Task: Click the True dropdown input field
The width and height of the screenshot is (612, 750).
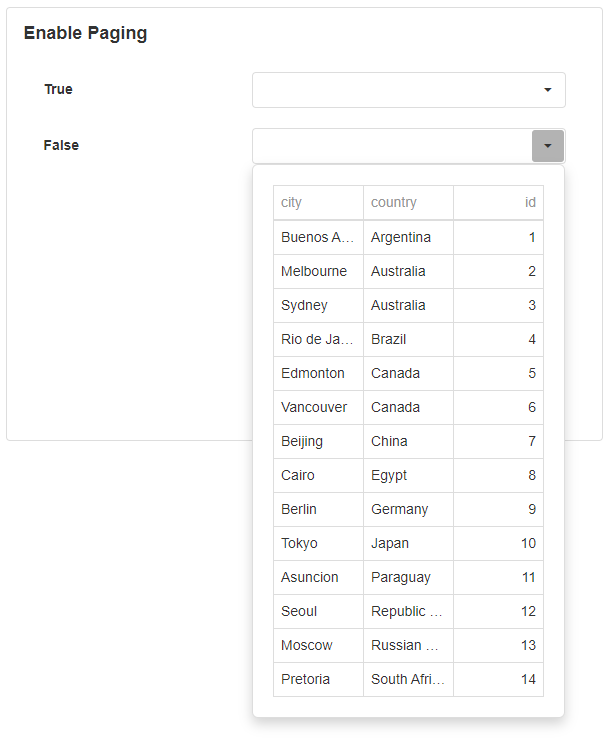Action: (x=392, y=90)
